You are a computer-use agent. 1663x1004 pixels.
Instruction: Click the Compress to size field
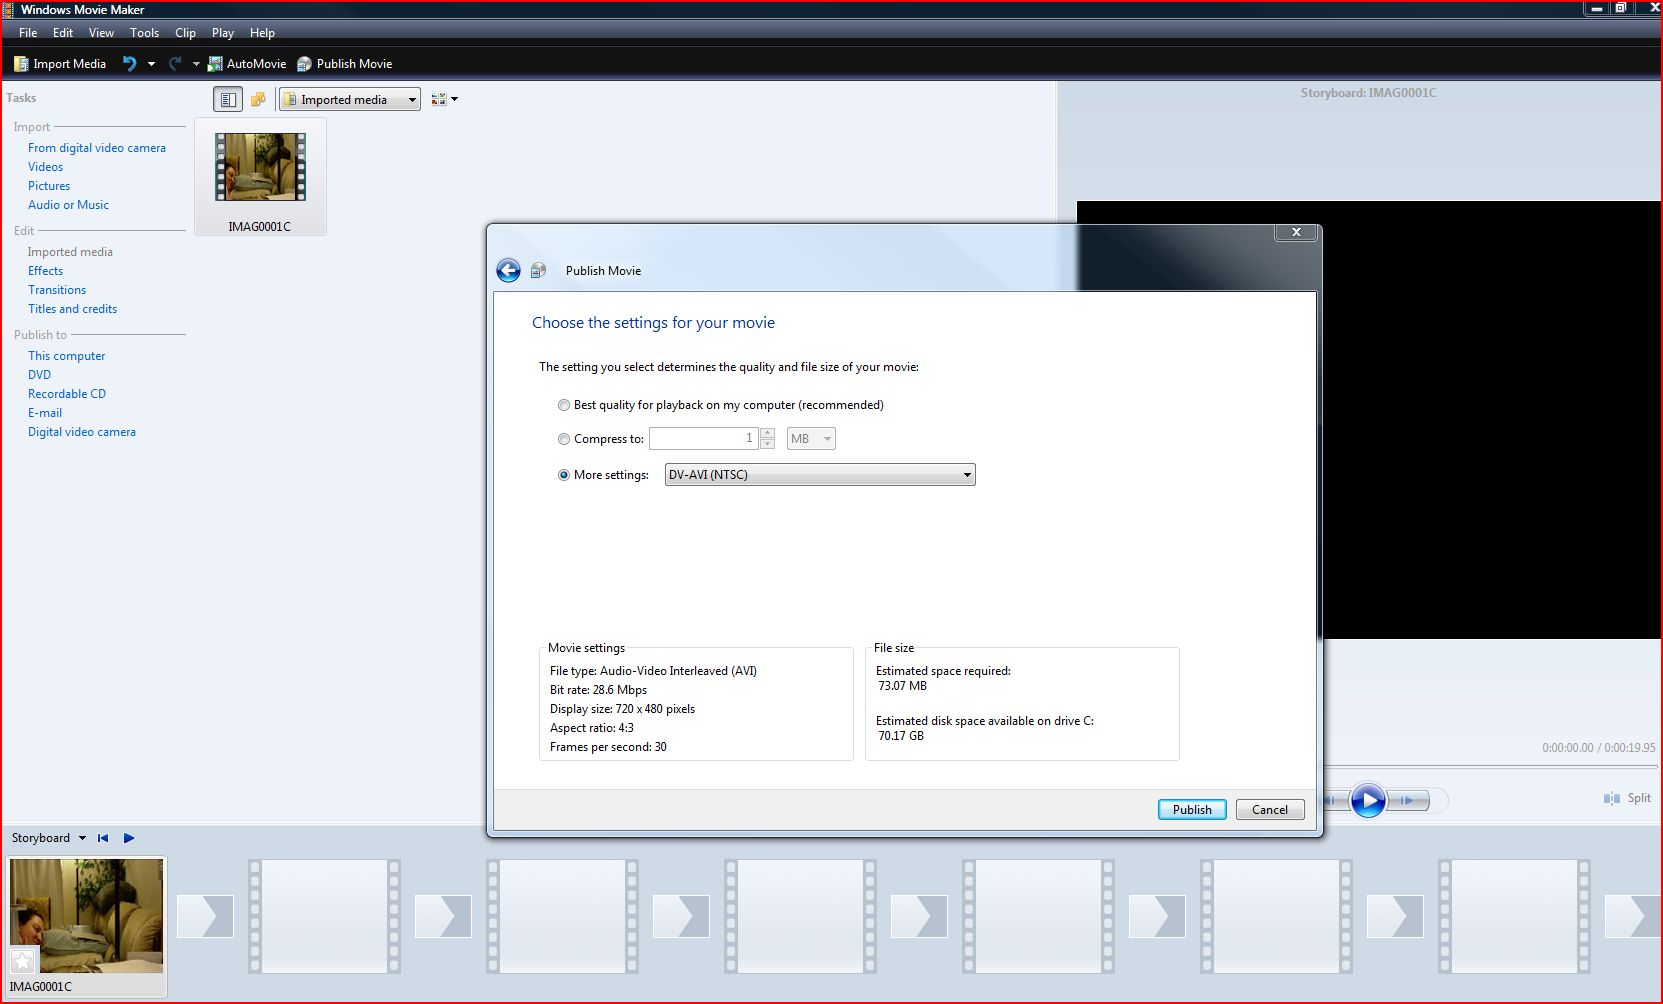click(x=704, y=439)
